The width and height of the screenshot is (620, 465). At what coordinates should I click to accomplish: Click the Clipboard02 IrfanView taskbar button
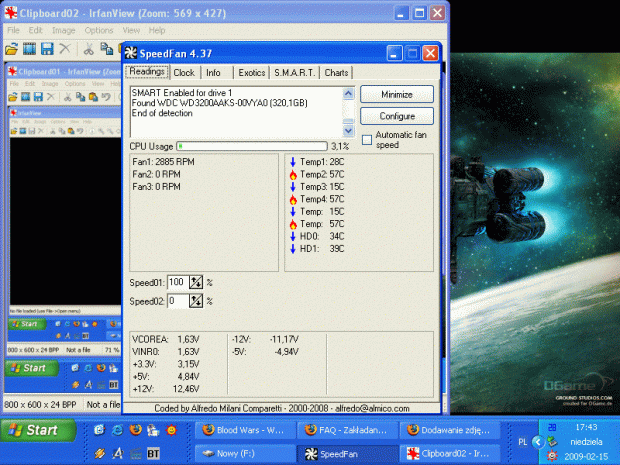[450, 454]
